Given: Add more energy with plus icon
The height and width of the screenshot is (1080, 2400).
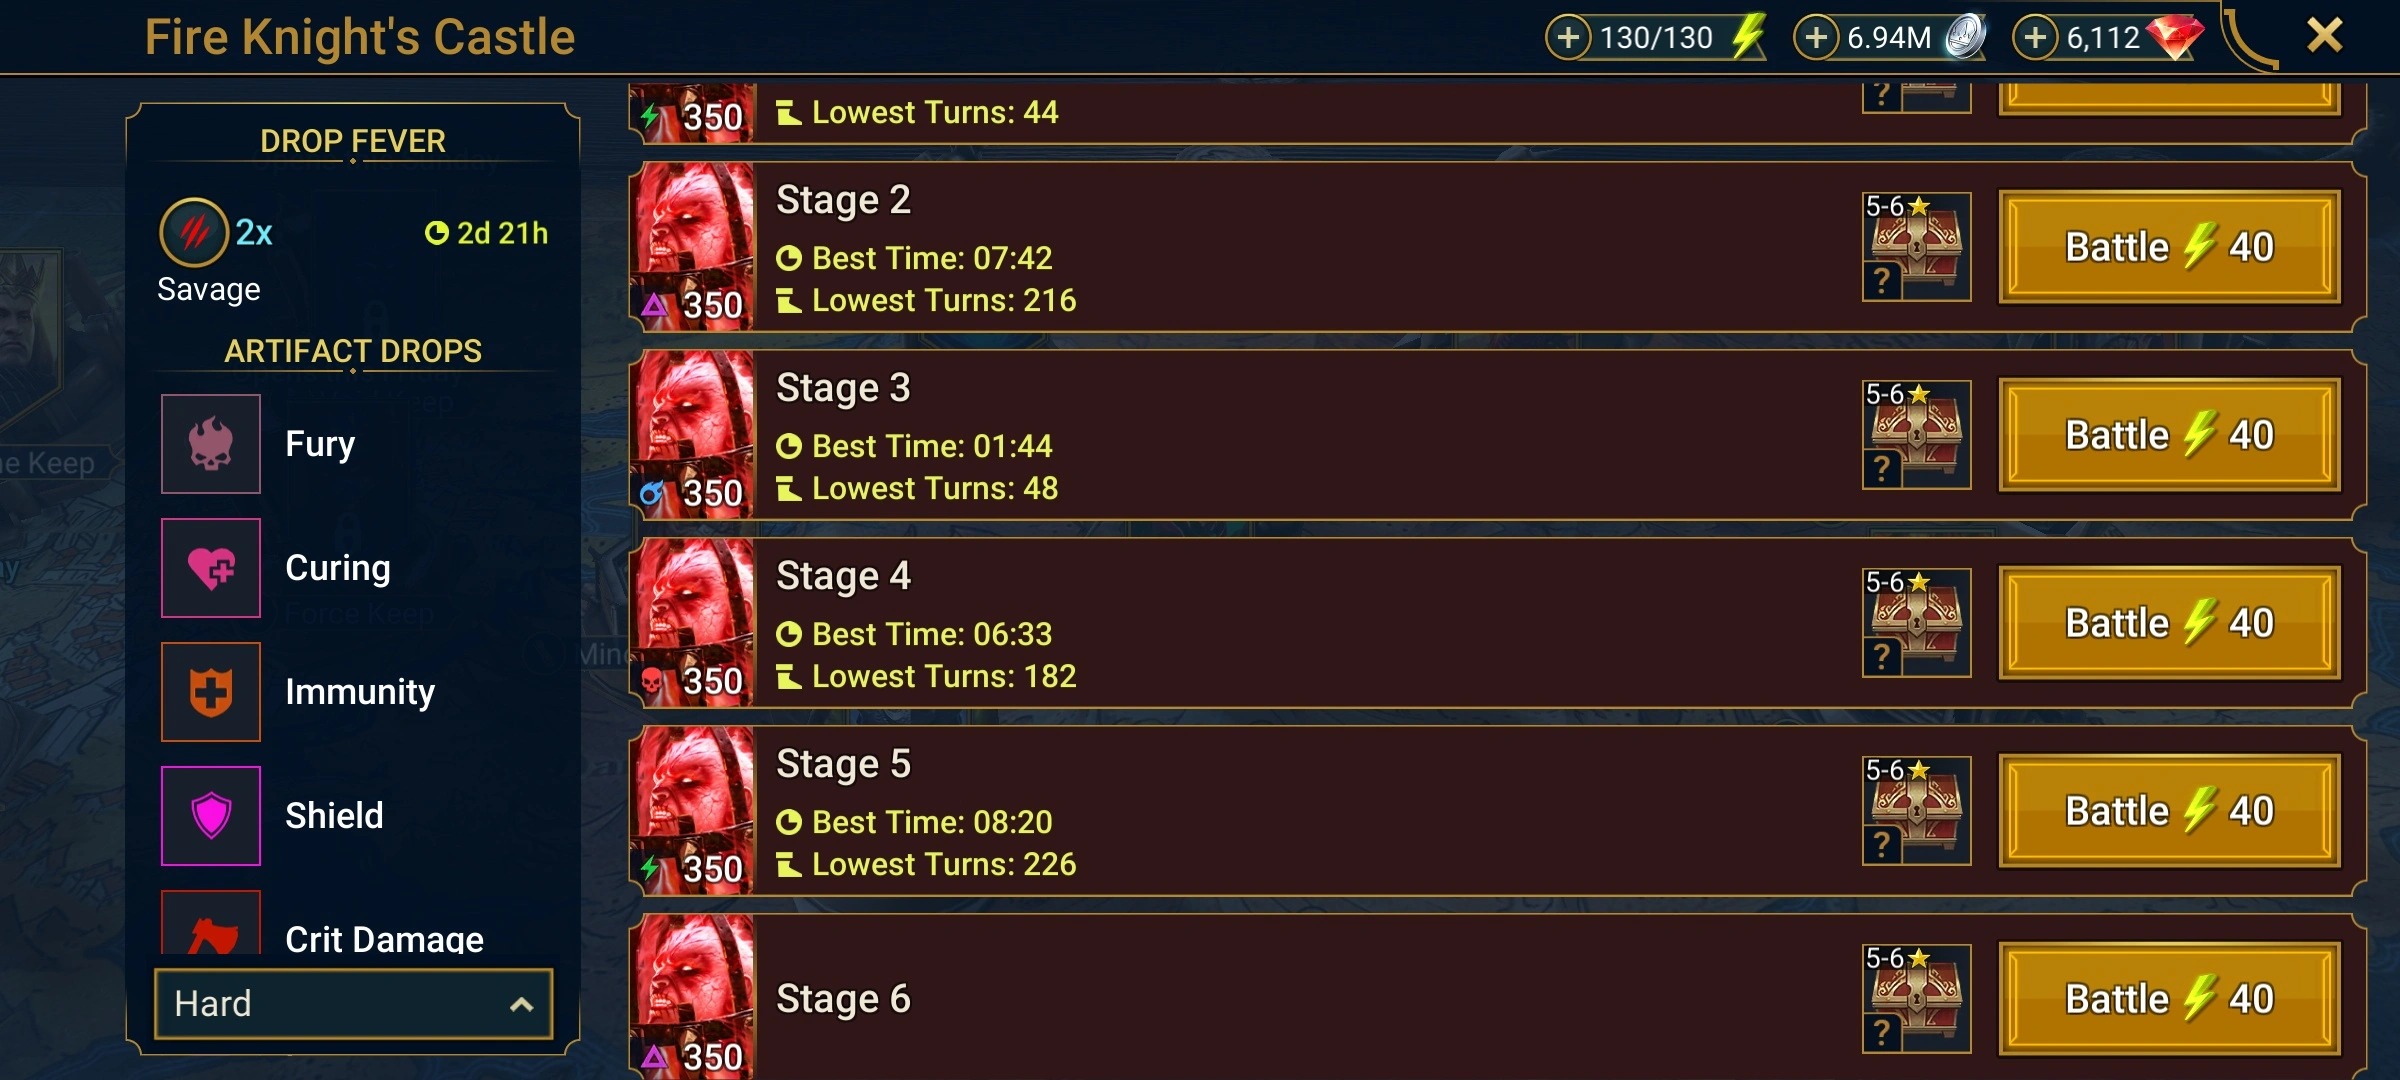Looking at the screenshot, I should (1569, 38).
